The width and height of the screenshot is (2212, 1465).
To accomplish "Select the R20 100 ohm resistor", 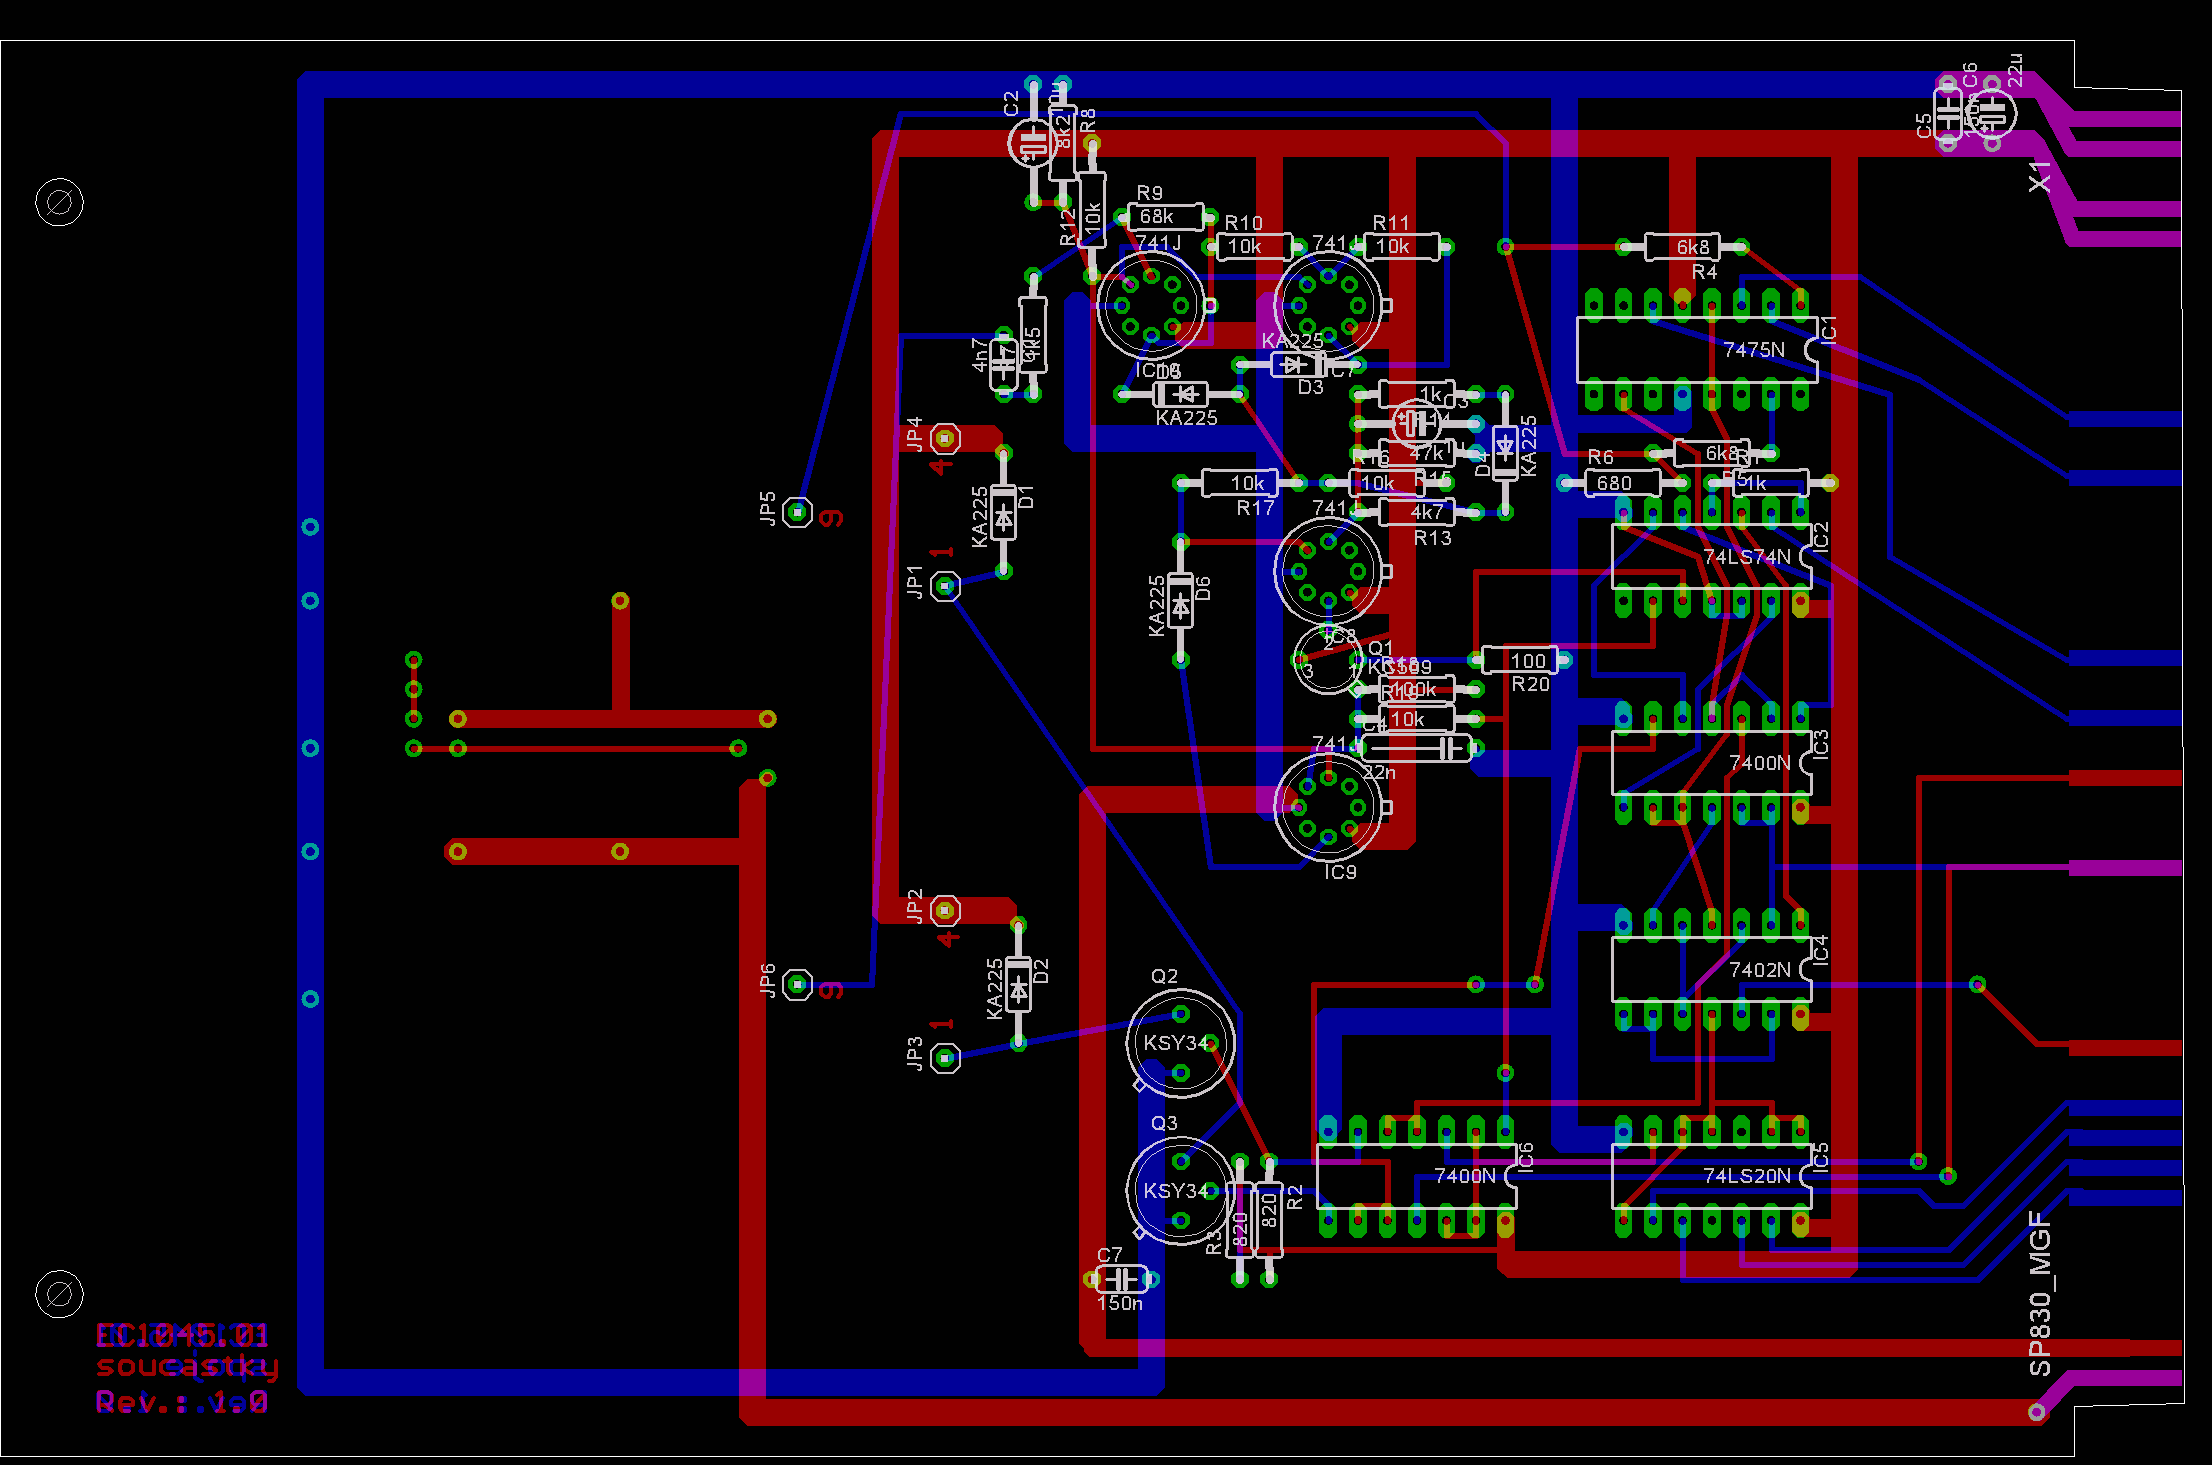I will click(x=1519, y=660).
